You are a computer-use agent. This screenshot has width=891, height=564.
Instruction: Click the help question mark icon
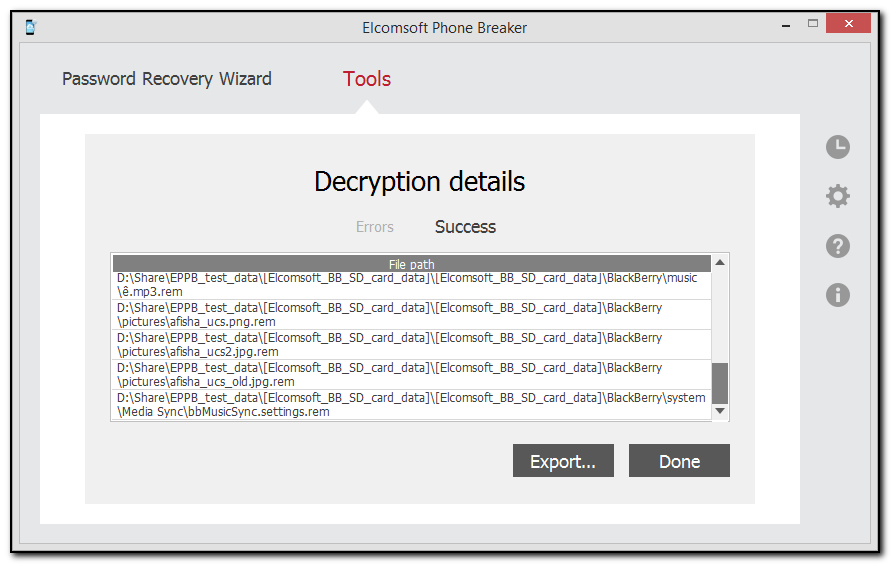click(837, 245)
